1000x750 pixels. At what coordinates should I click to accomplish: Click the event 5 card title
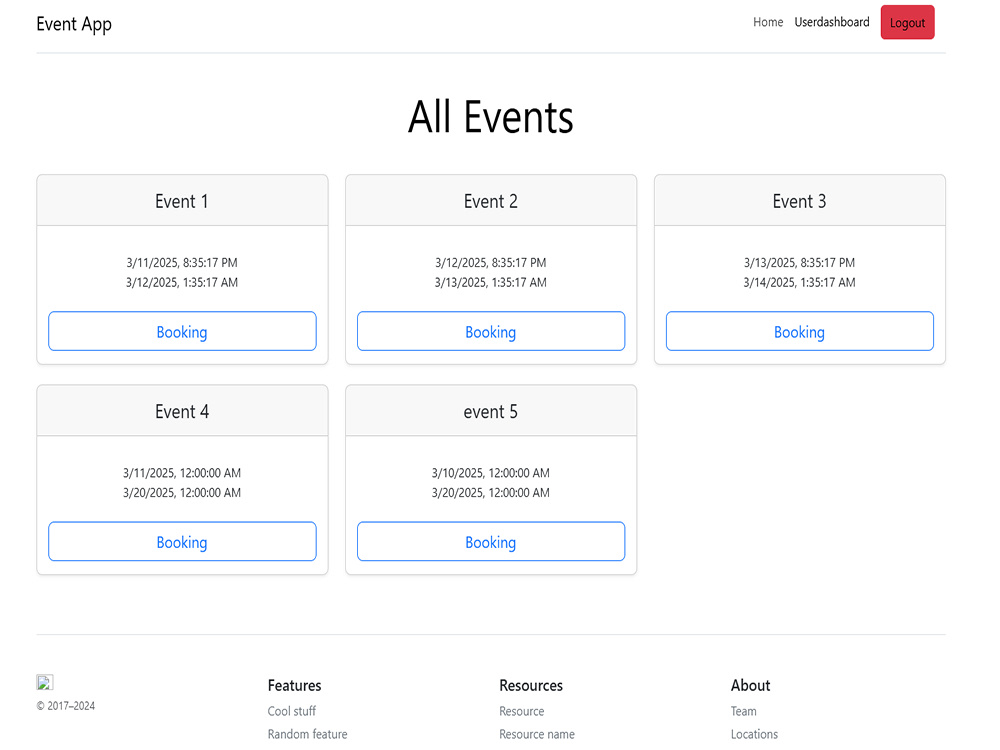pos(490,412)
